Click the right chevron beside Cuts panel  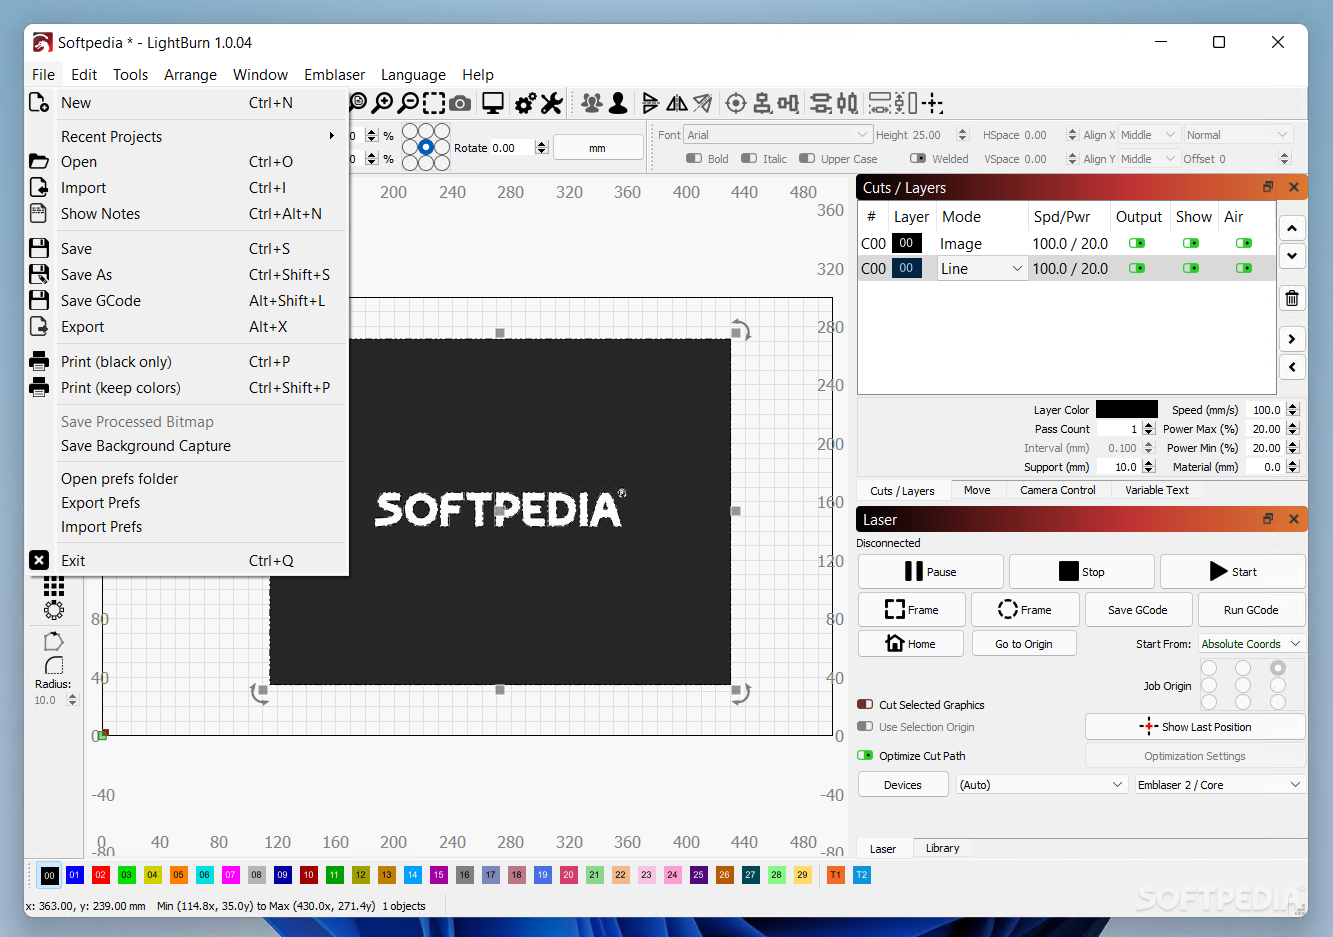[1292, 339]
